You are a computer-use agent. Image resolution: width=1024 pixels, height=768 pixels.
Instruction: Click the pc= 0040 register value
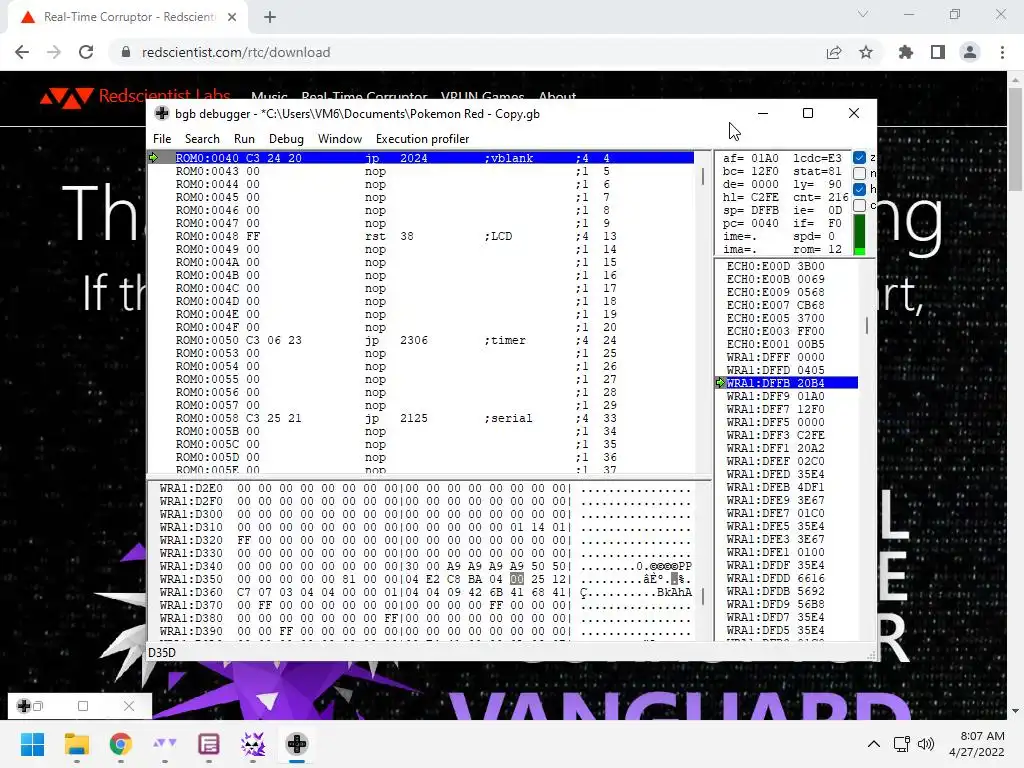750,223
